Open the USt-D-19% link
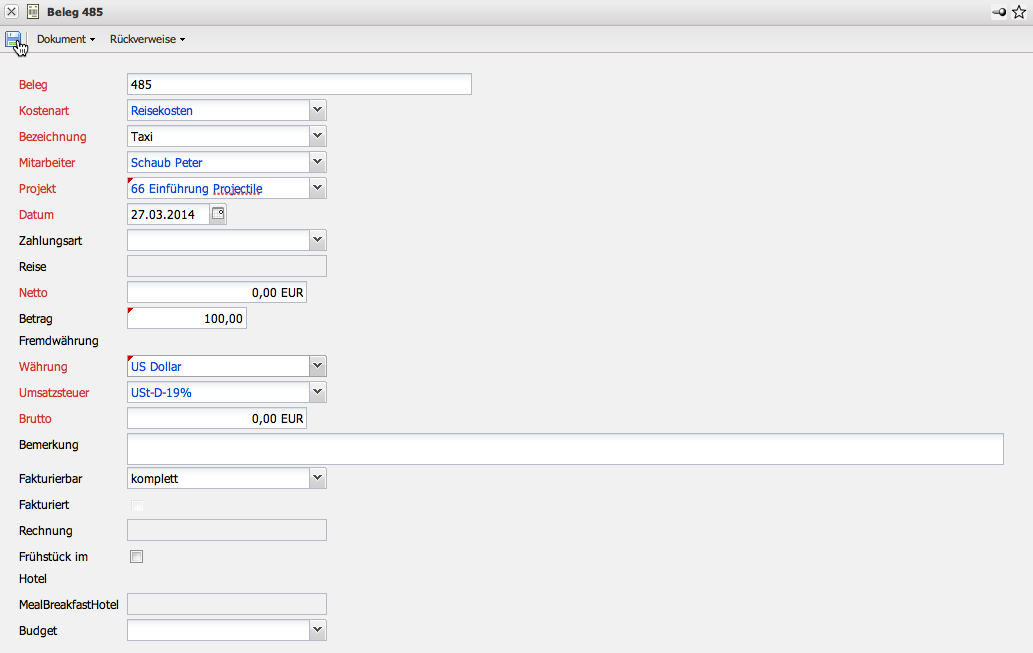Image resolution: width=1033 pixels, height=653 pixels. (161, 393)
